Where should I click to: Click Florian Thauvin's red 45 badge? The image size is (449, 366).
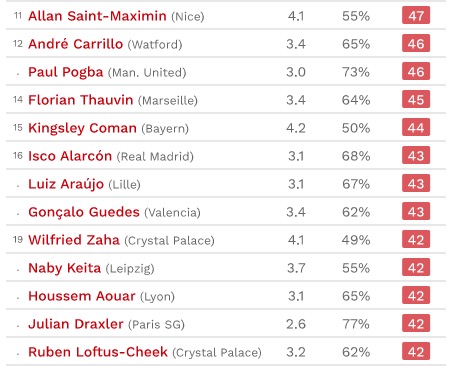(416, 99)
